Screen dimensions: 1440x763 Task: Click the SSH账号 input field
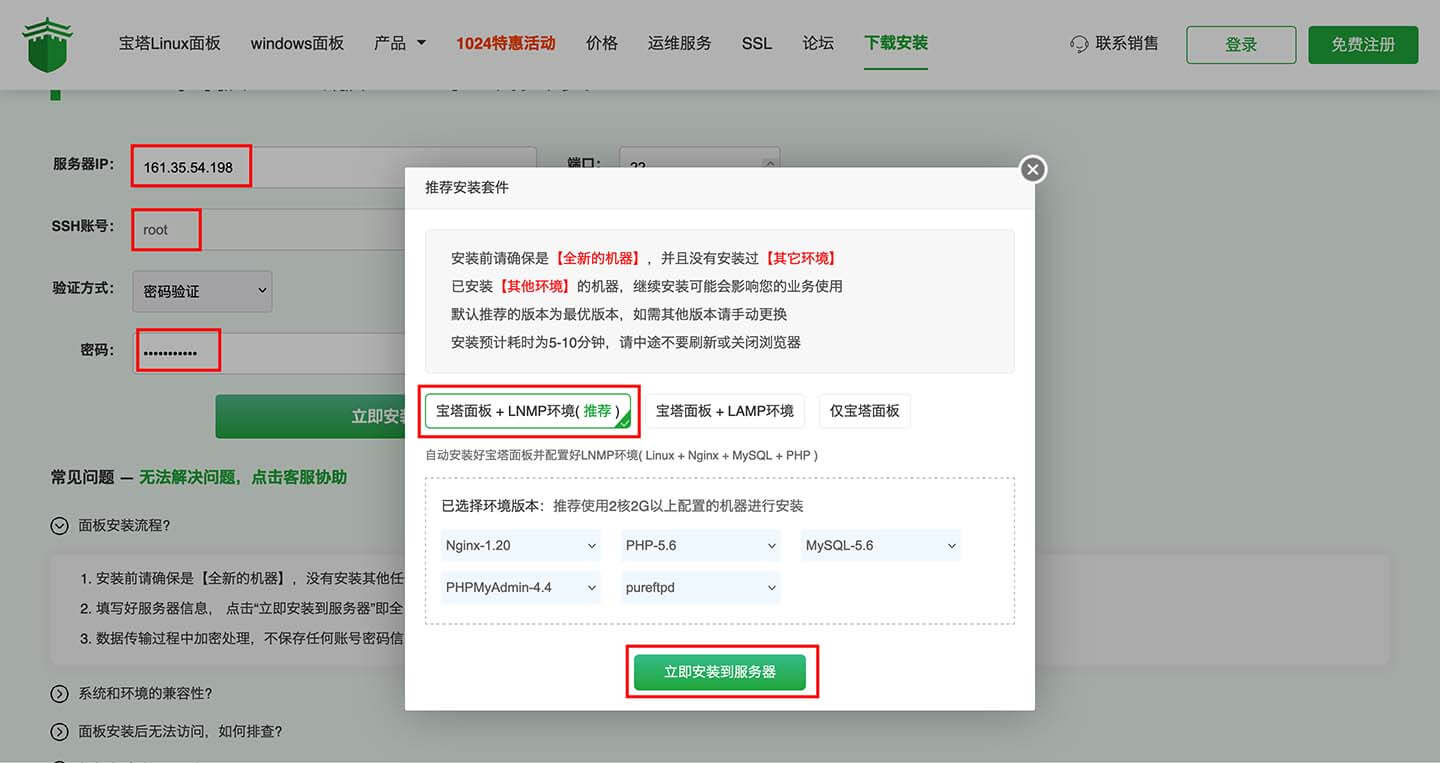point(270,229)
